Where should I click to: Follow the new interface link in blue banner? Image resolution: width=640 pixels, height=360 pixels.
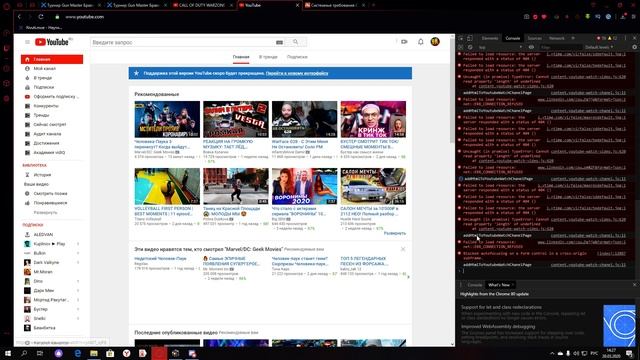(x=297, y=73)
